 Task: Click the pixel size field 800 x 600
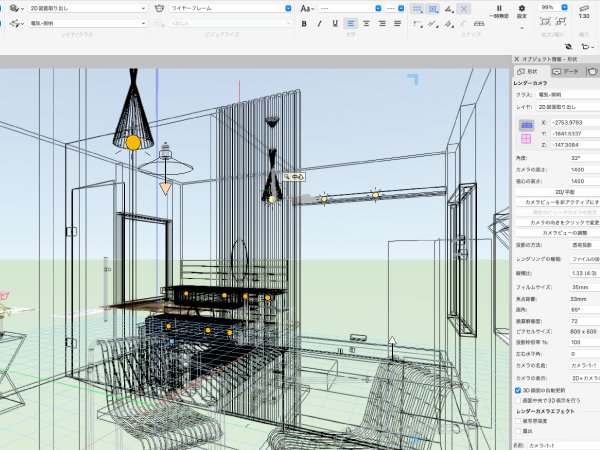(x=585, y=331)
